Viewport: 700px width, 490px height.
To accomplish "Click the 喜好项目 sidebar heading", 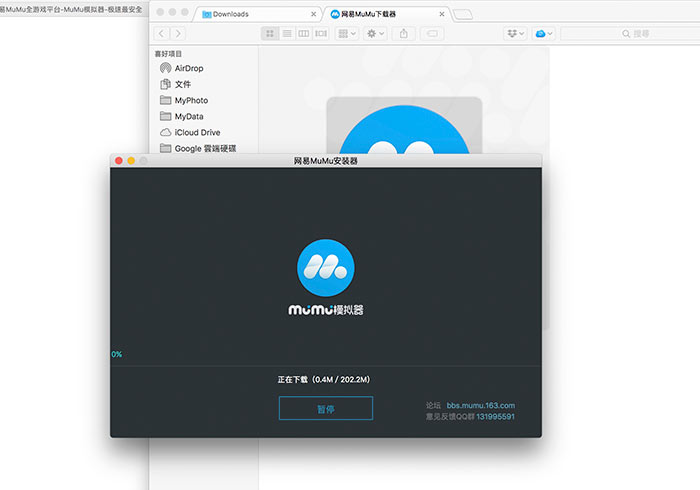I will [x=168, y=54].
